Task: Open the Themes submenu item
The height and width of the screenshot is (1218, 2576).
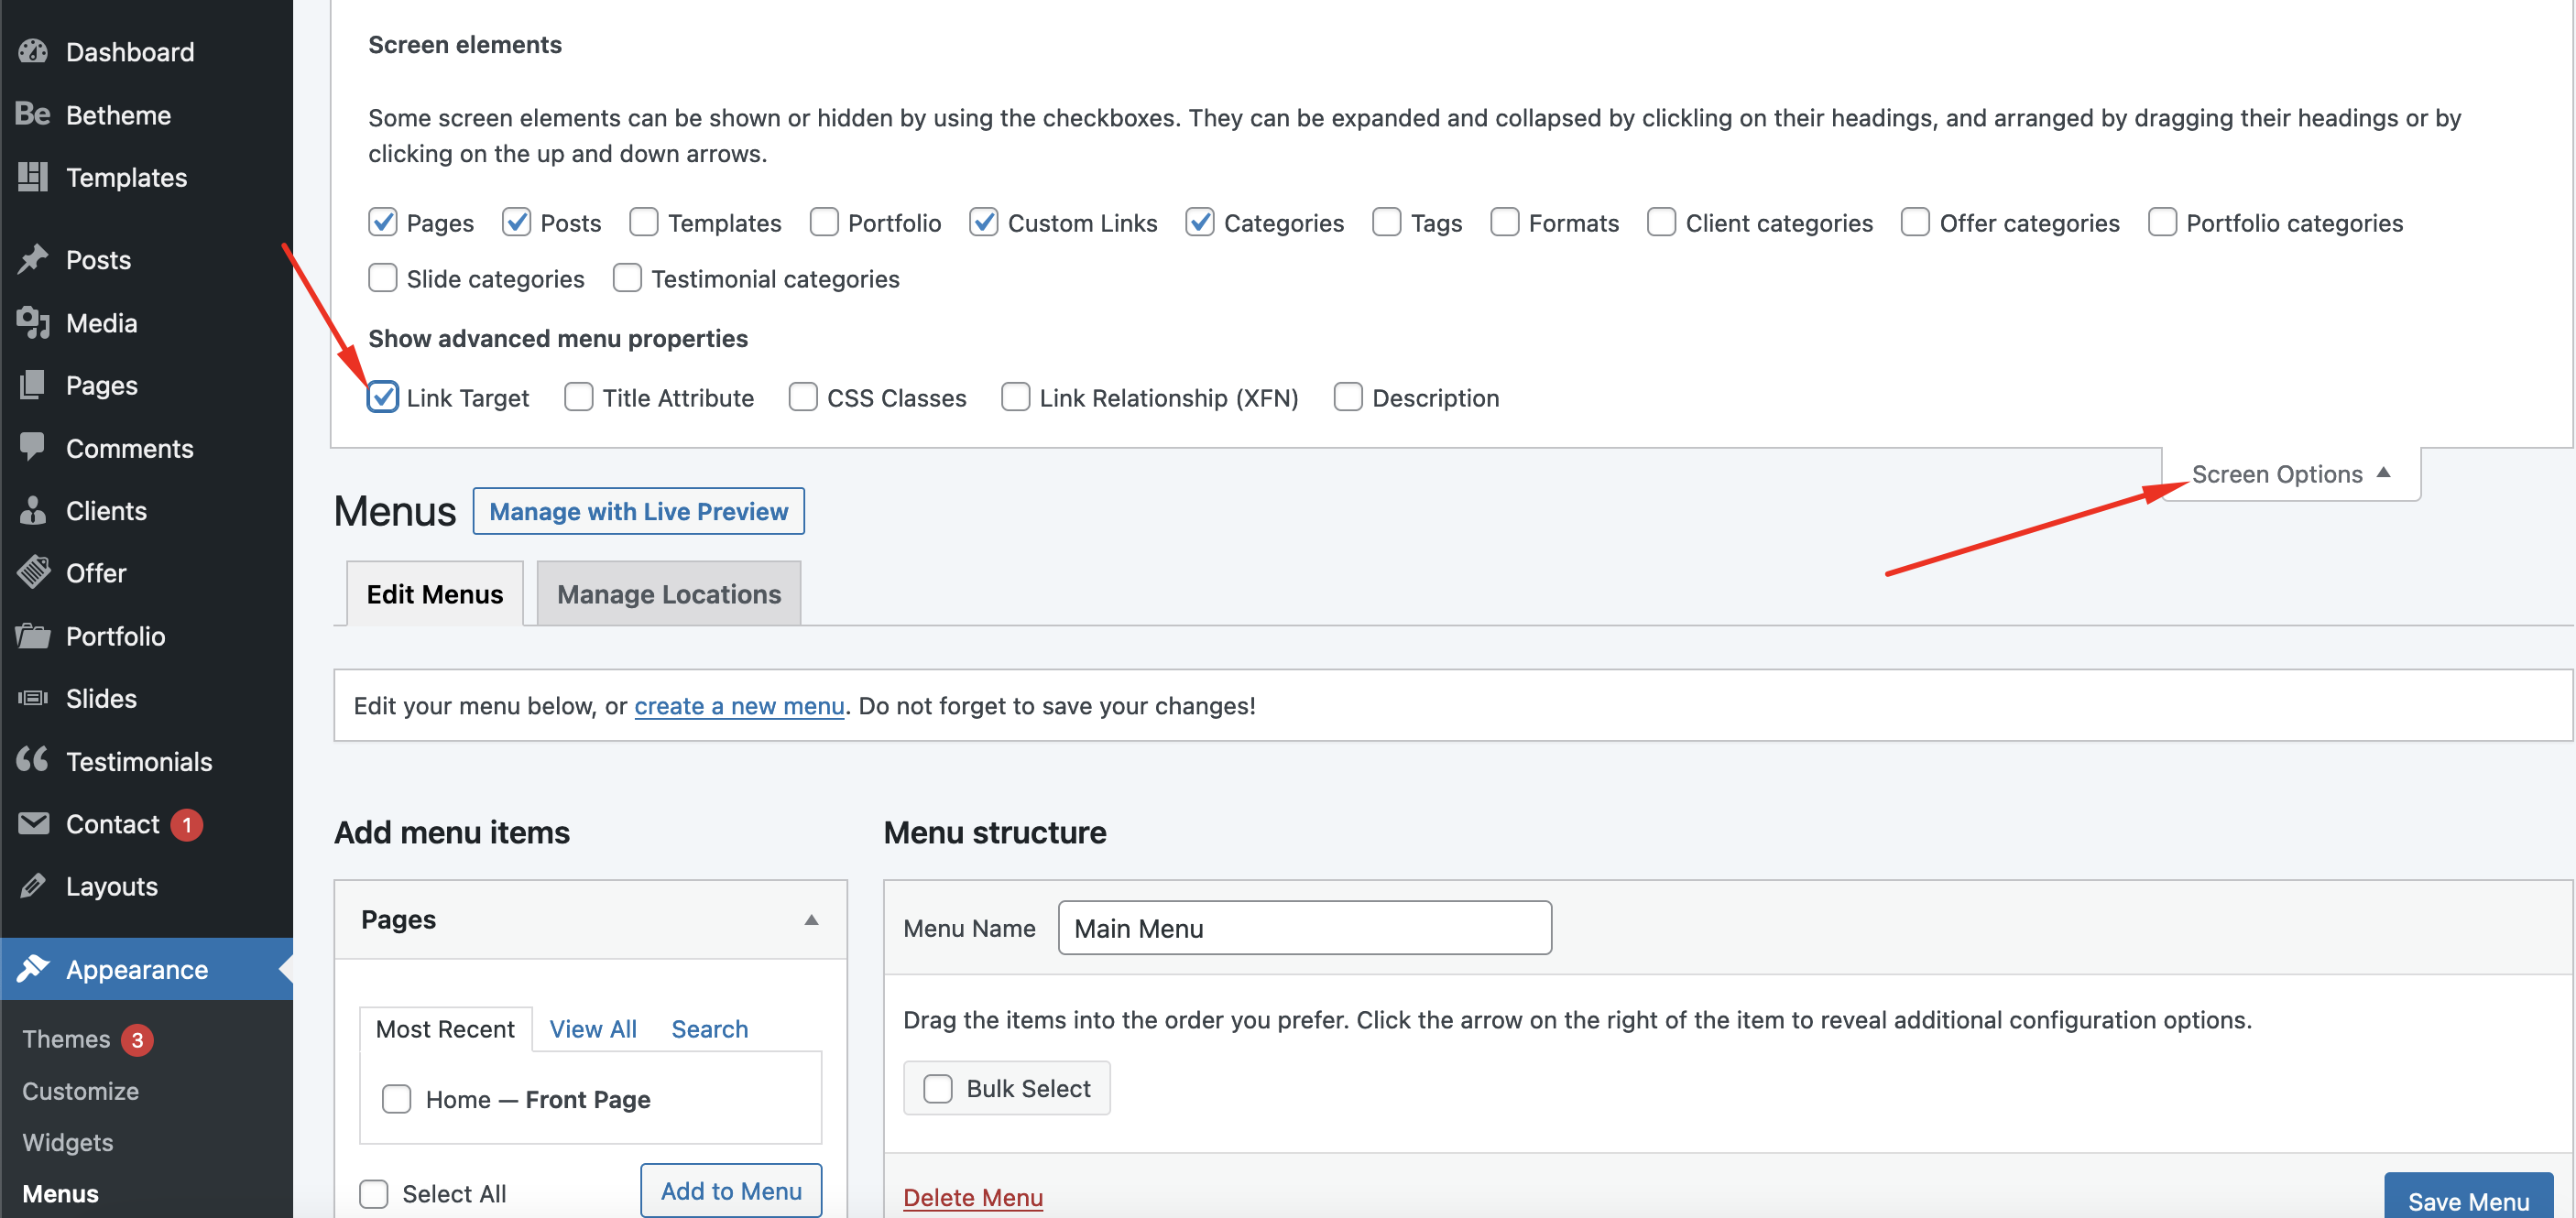Action: click(x=66, y=1039)
